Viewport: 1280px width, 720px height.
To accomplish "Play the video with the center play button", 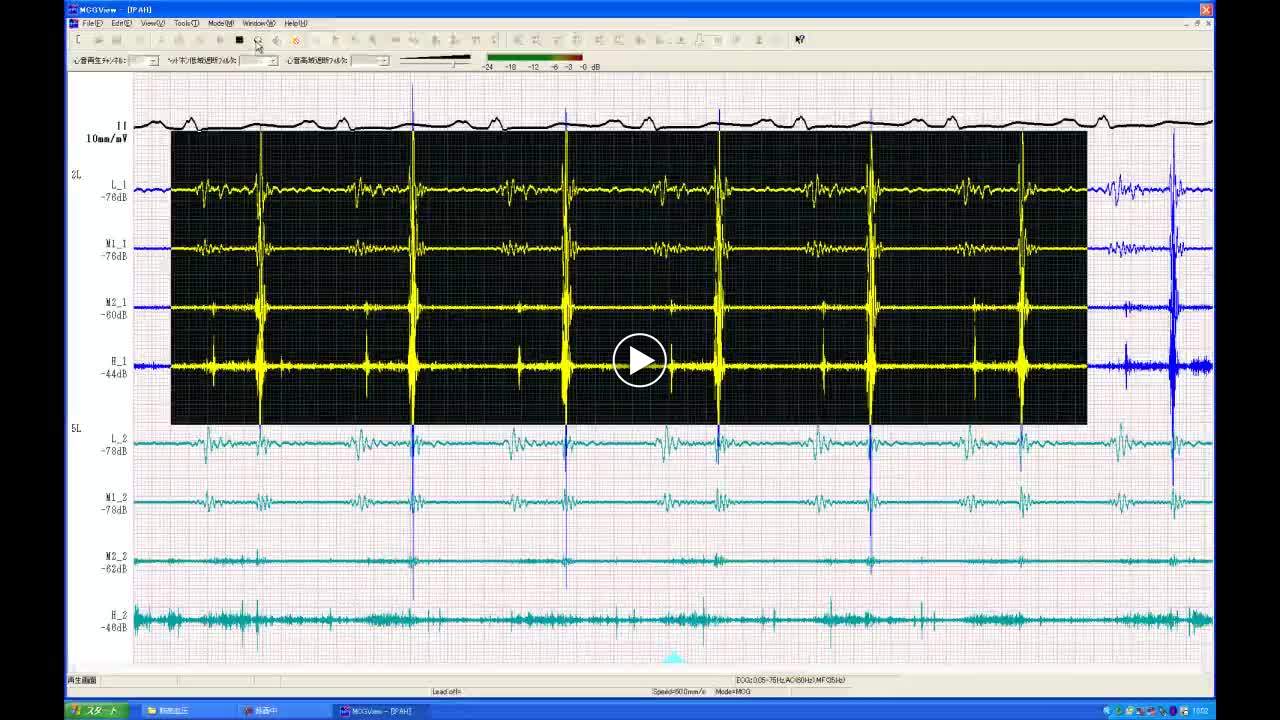I will (x=639, y=360).
